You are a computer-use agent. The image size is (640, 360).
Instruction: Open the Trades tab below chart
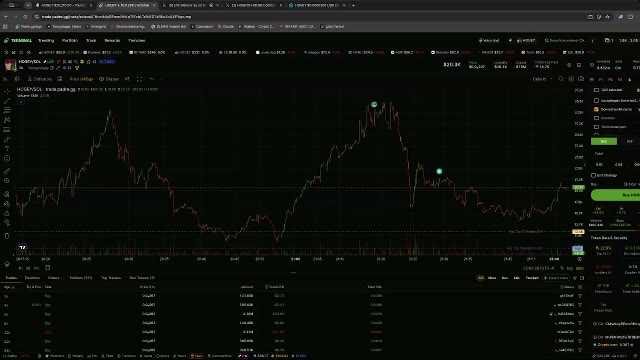(x=11, y=278)
